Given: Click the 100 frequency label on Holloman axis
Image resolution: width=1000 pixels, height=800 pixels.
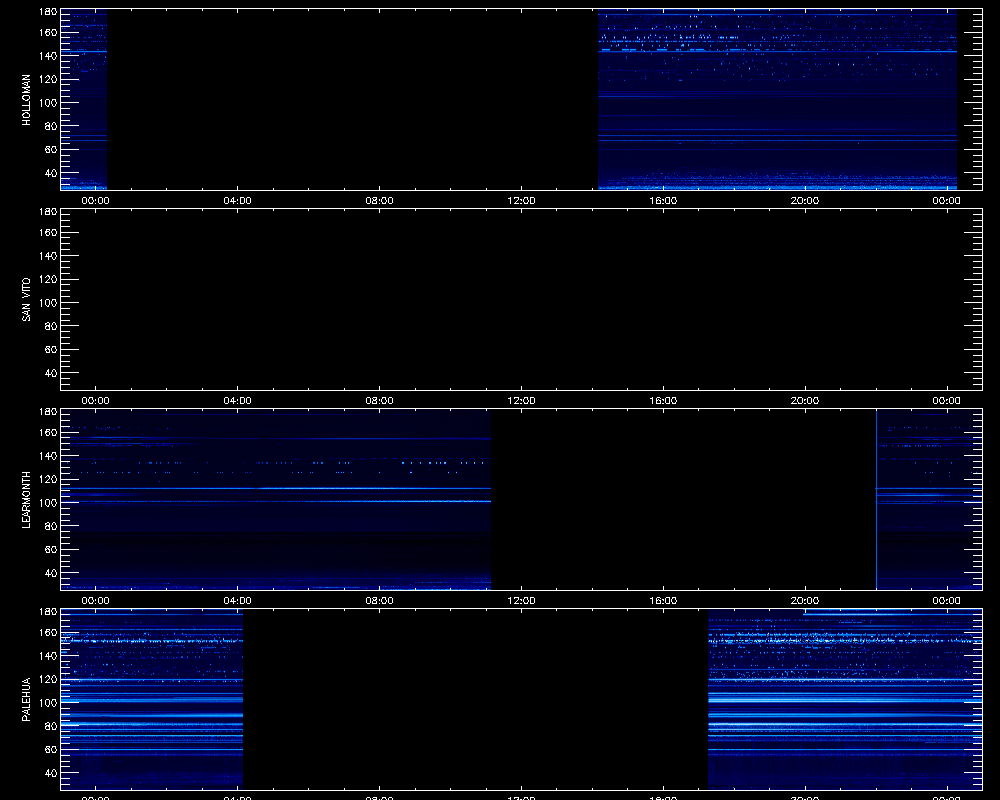Looking at the screenshot, I should pyautogui.click(x=48, y=103).
